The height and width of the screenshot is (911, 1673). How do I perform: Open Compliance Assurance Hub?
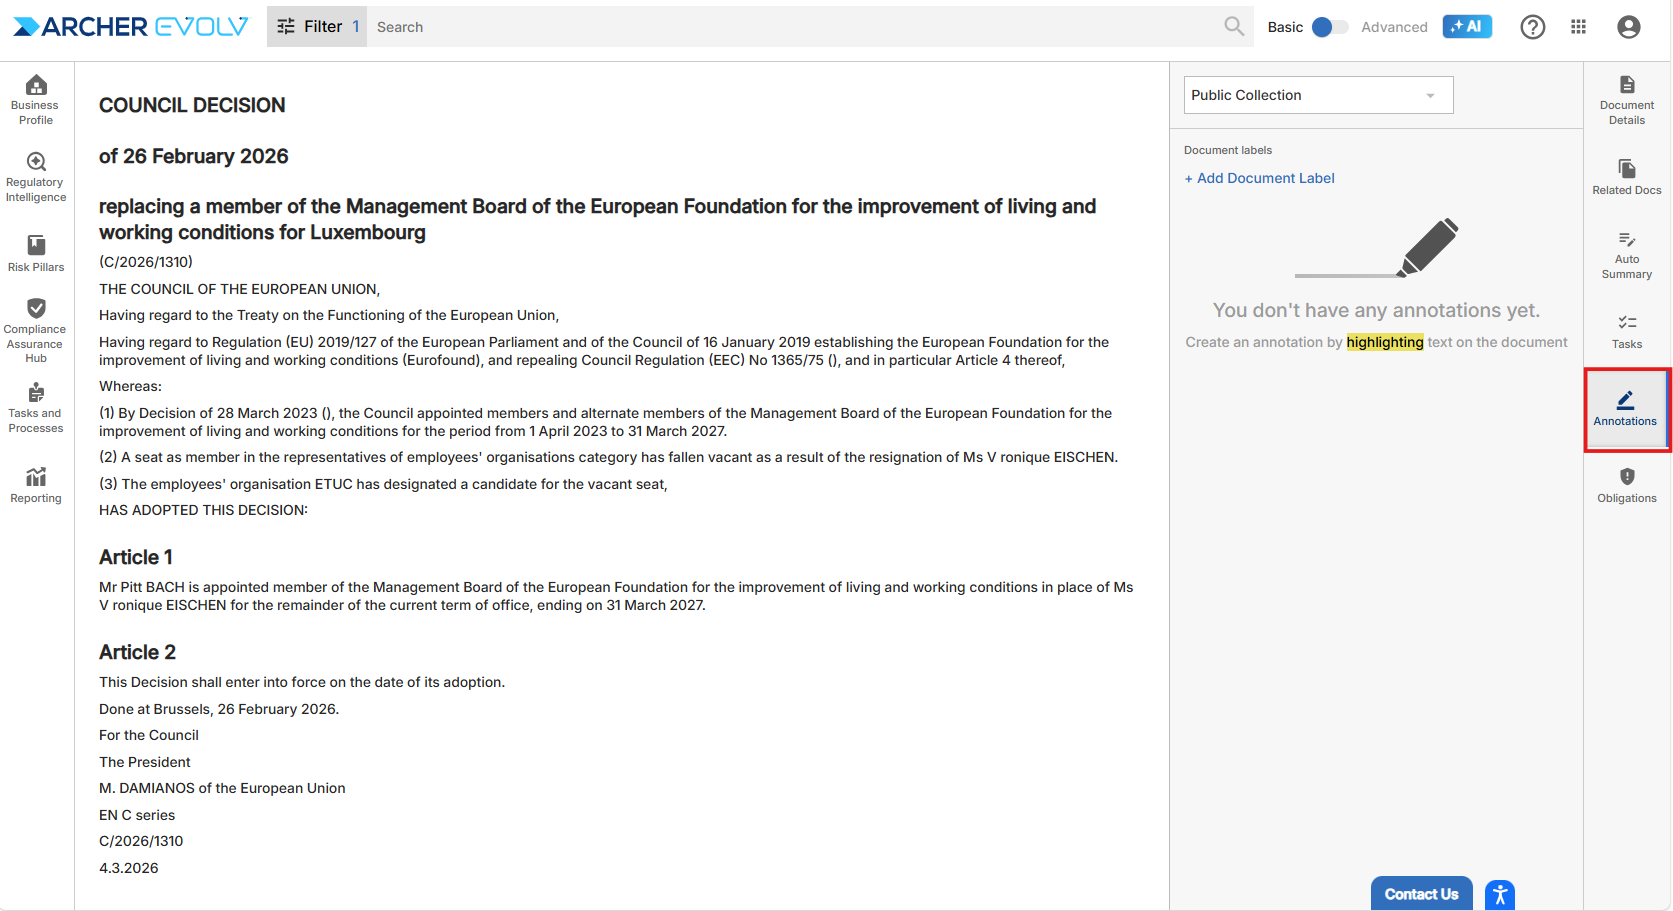click(x=36, y=329)
